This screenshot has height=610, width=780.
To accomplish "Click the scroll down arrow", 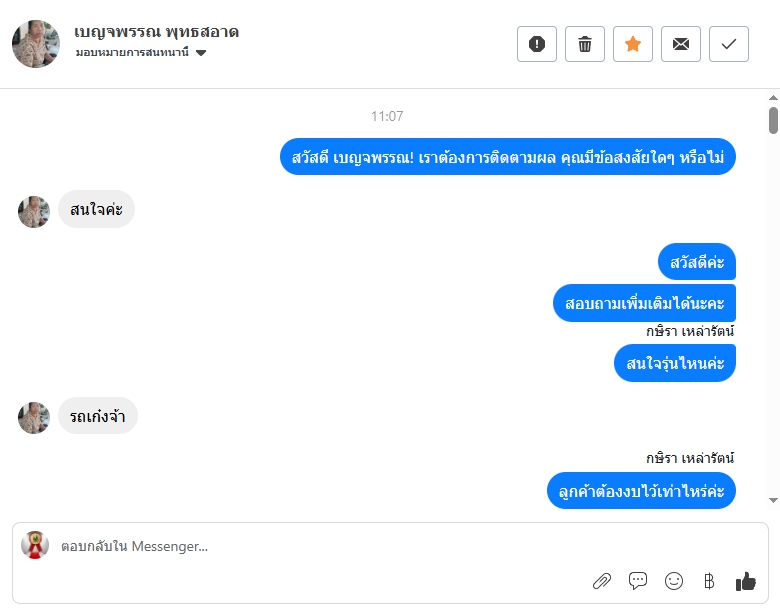I will (773, 500).
